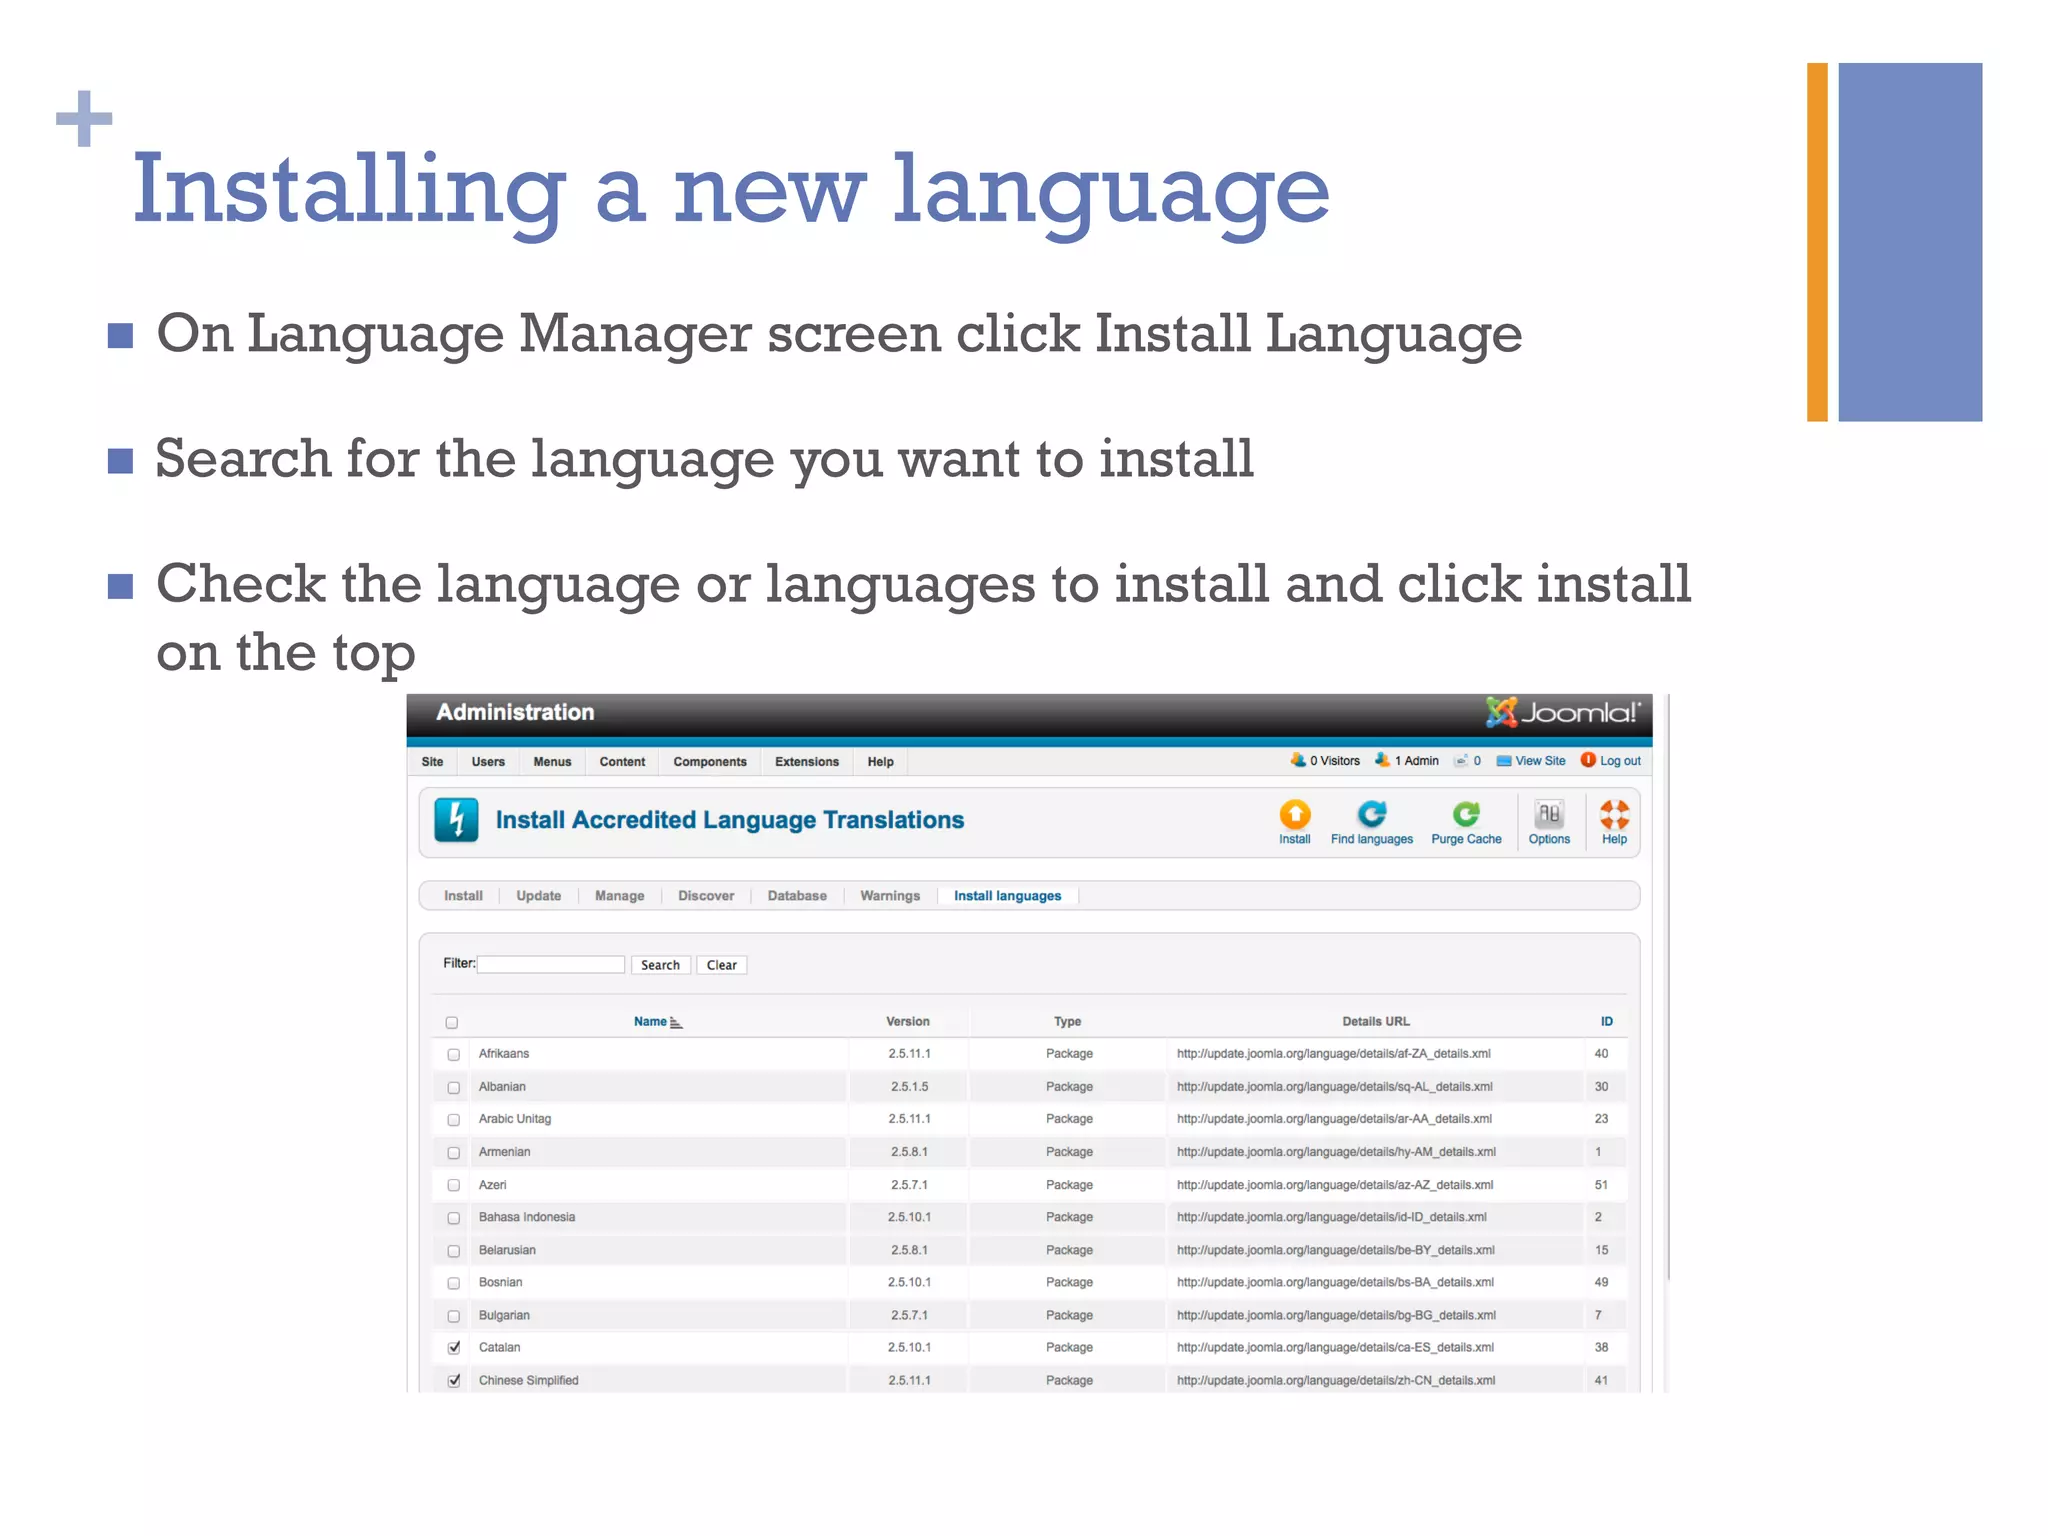Open the Site menu
The width and height of the screenshot is (2048, 1536).
(x=432, y=762)
